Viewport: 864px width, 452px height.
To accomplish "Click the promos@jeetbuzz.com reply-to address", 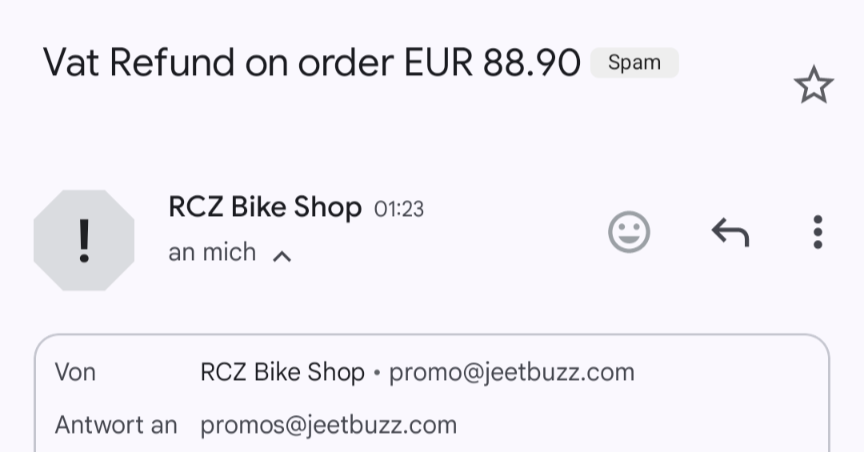I will point(328,425).
